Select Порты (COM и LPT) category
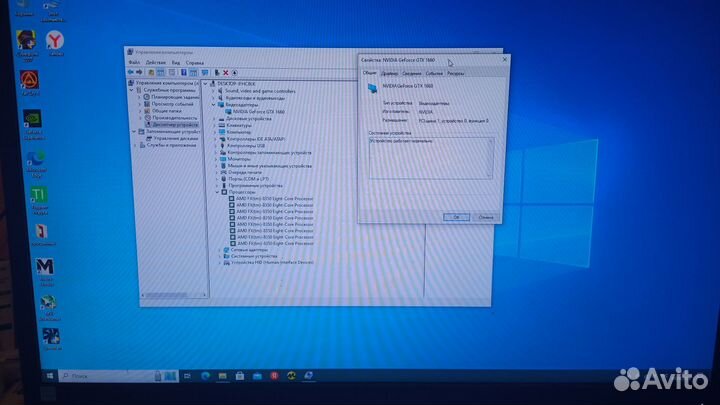Image resolution: width=720 pixels, height=405 pixels. tap(248, 179)
